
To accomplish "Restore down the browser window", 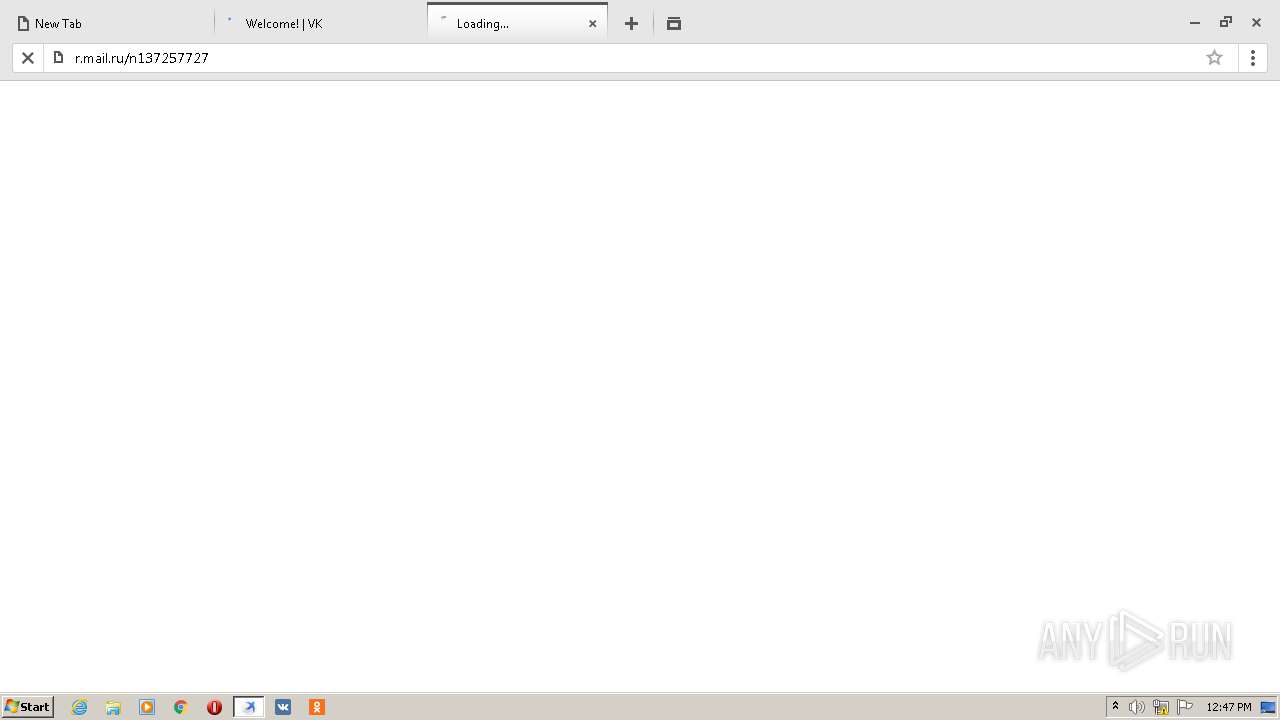I will (x=1225, y=23).
